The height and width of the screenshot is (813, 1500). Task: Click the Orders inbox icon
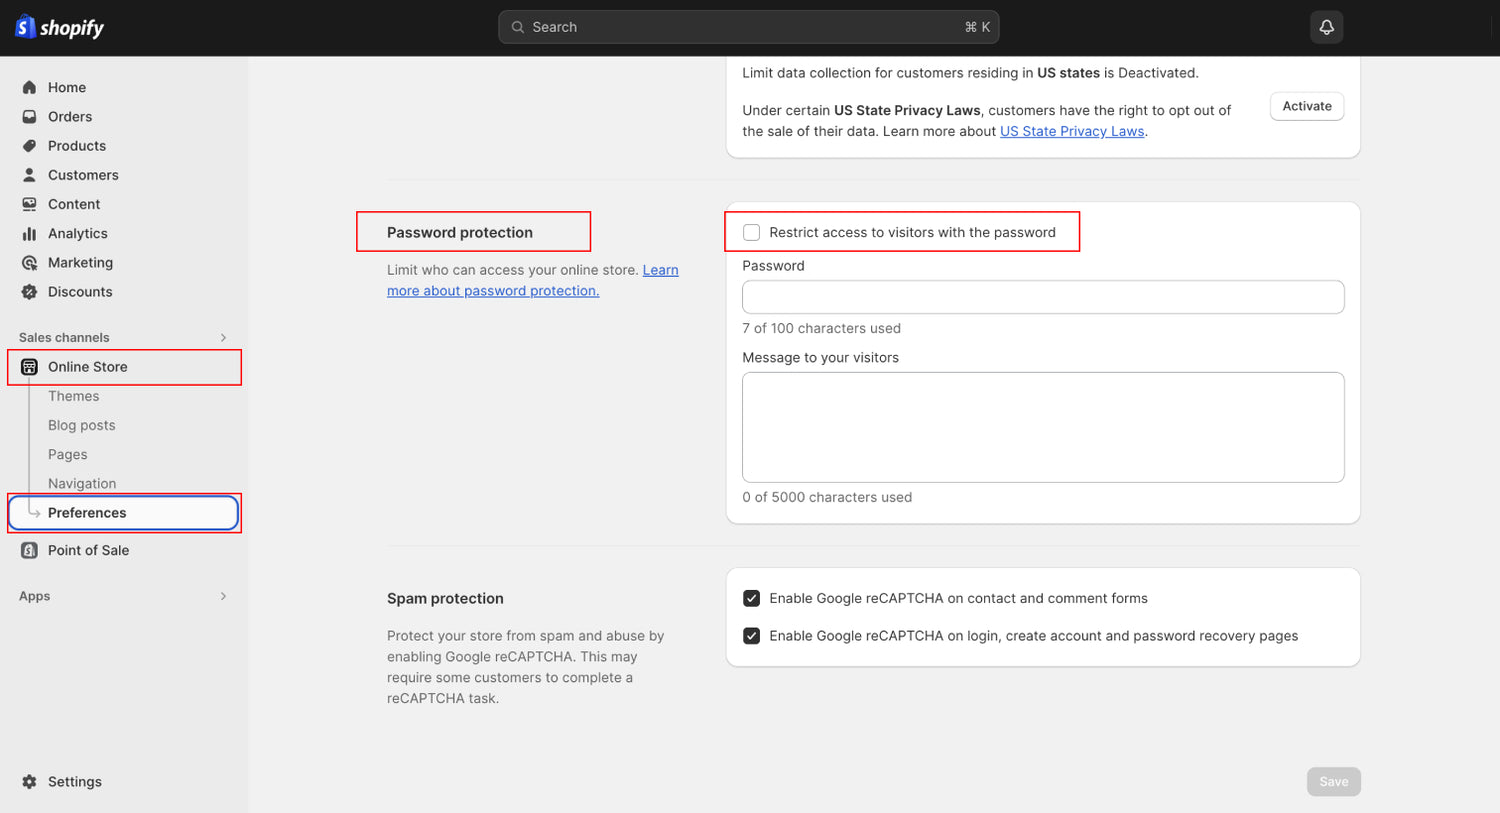tap(29, 117)
